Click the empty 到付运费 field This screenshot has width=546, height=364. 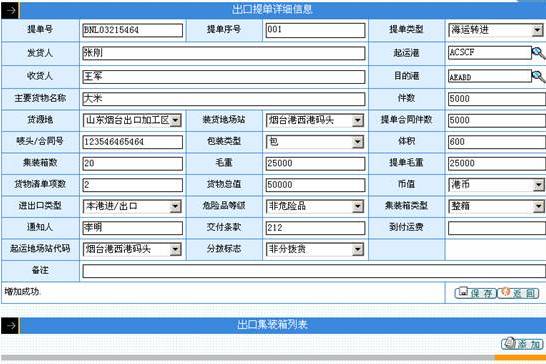(497, 228)
